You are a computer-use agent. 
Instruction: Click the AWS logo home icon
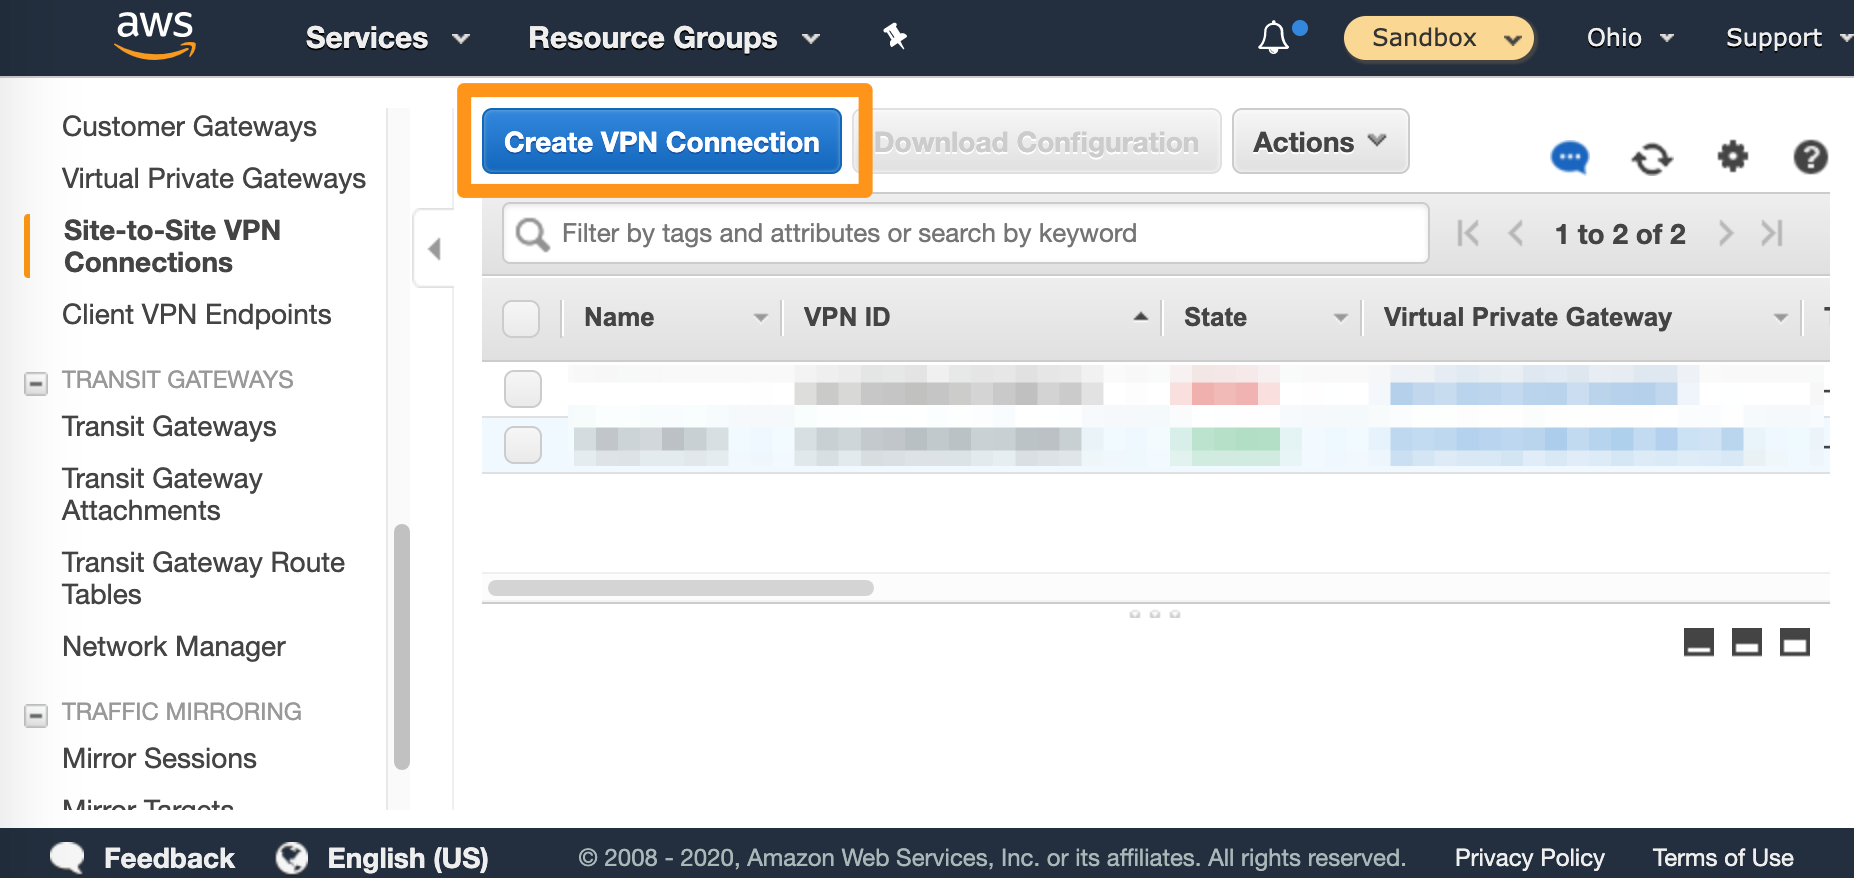[x=155, y=36]
